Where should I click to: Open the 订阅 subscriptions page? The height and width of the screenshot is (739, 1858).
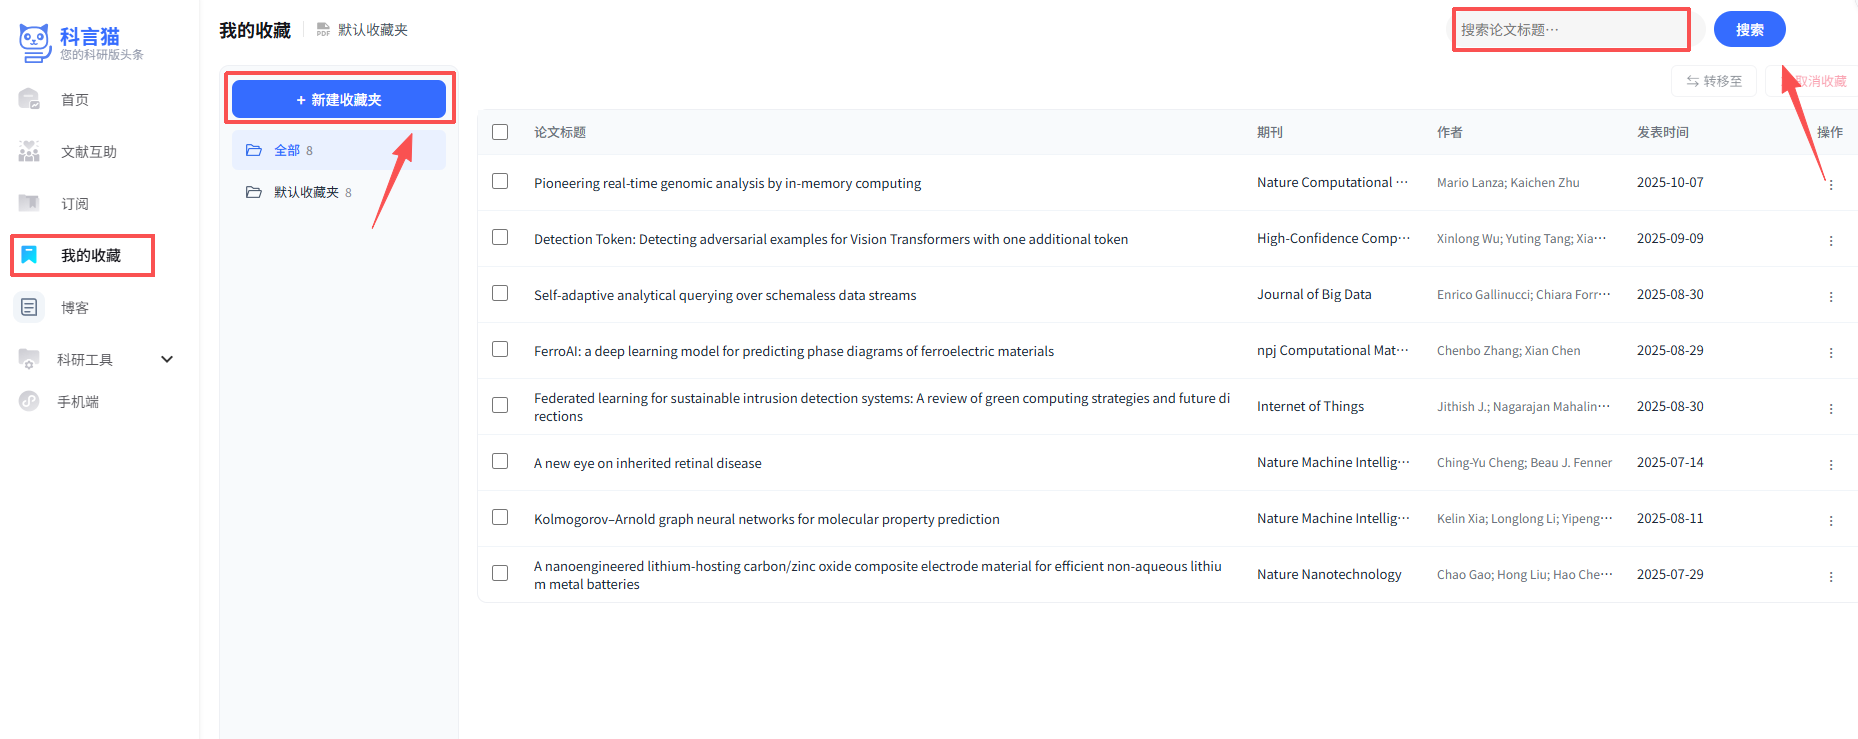[x=75, y=204]
